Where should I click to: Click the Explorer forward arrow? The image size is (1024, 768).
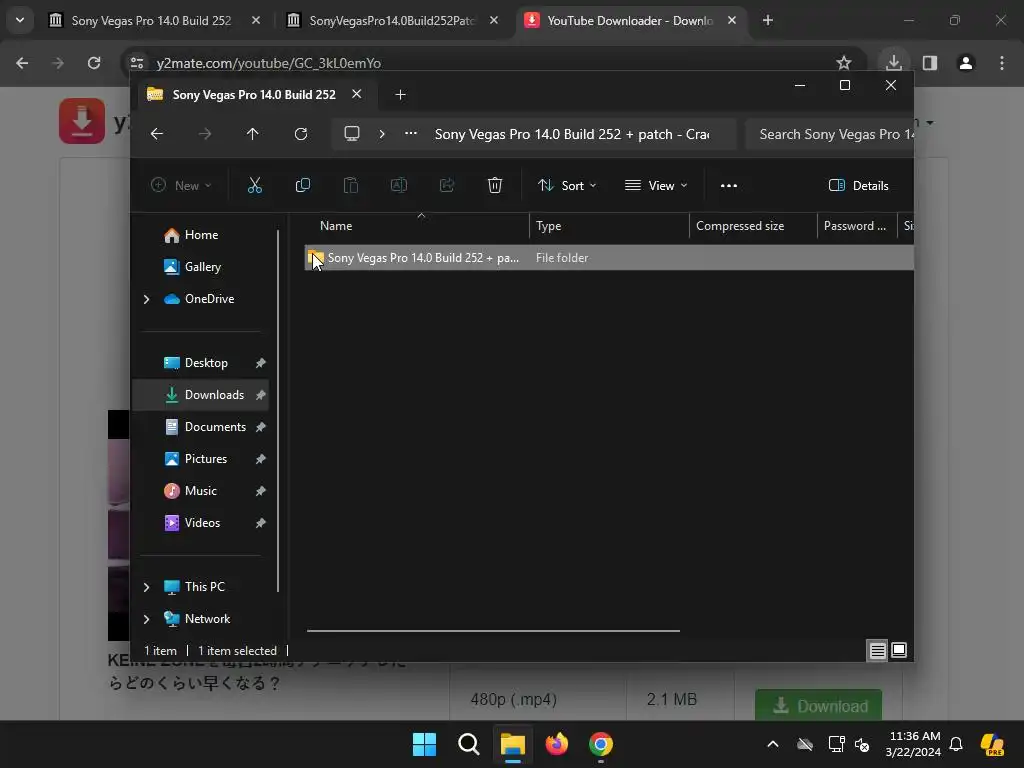[205, 134]
